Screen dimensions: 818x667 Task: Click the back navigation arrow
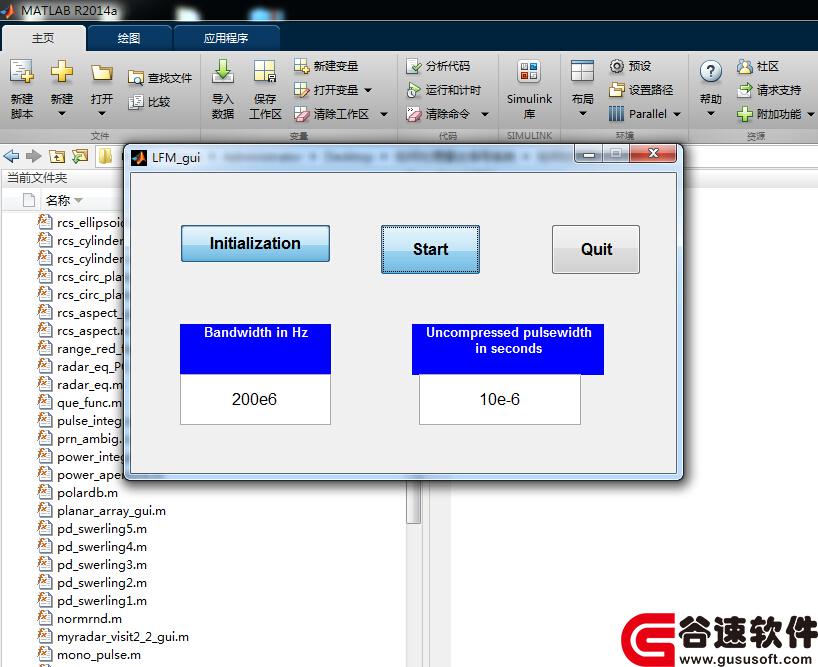pyautogui.click(x=11, y=156)
